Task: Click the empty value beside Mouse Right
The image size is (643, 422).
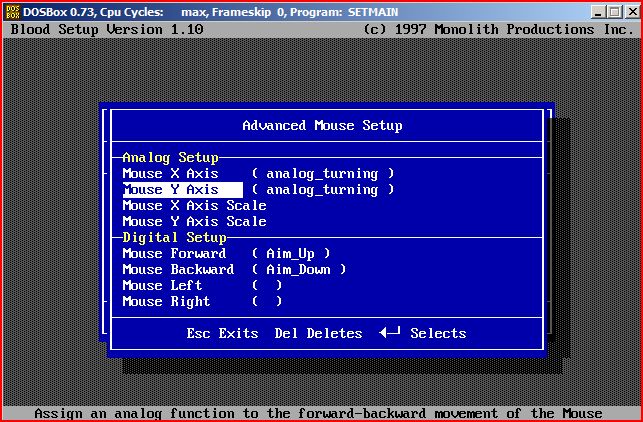Action: (x=267, y=301)
